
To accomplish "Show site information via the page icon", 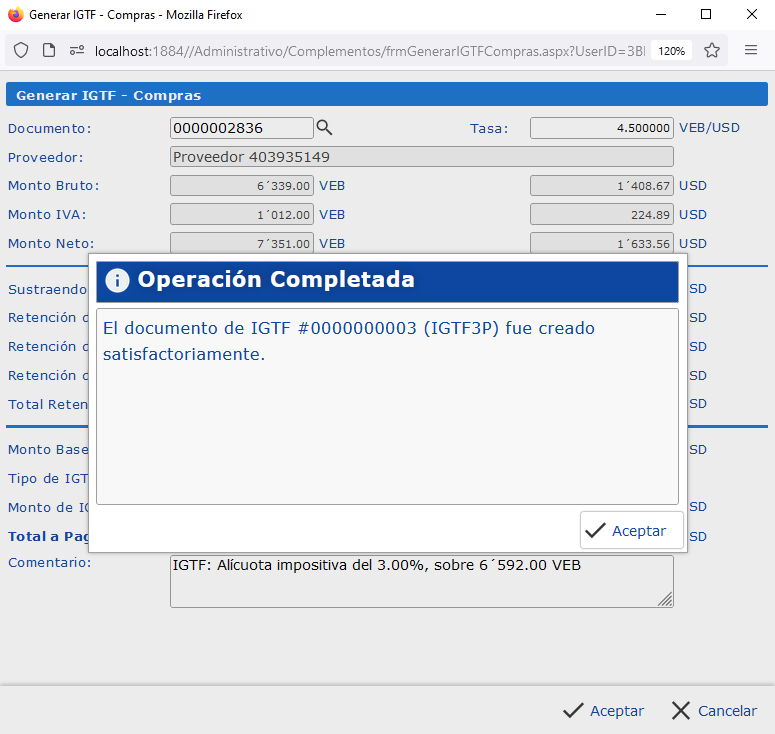I will click(x=49, y=50).
